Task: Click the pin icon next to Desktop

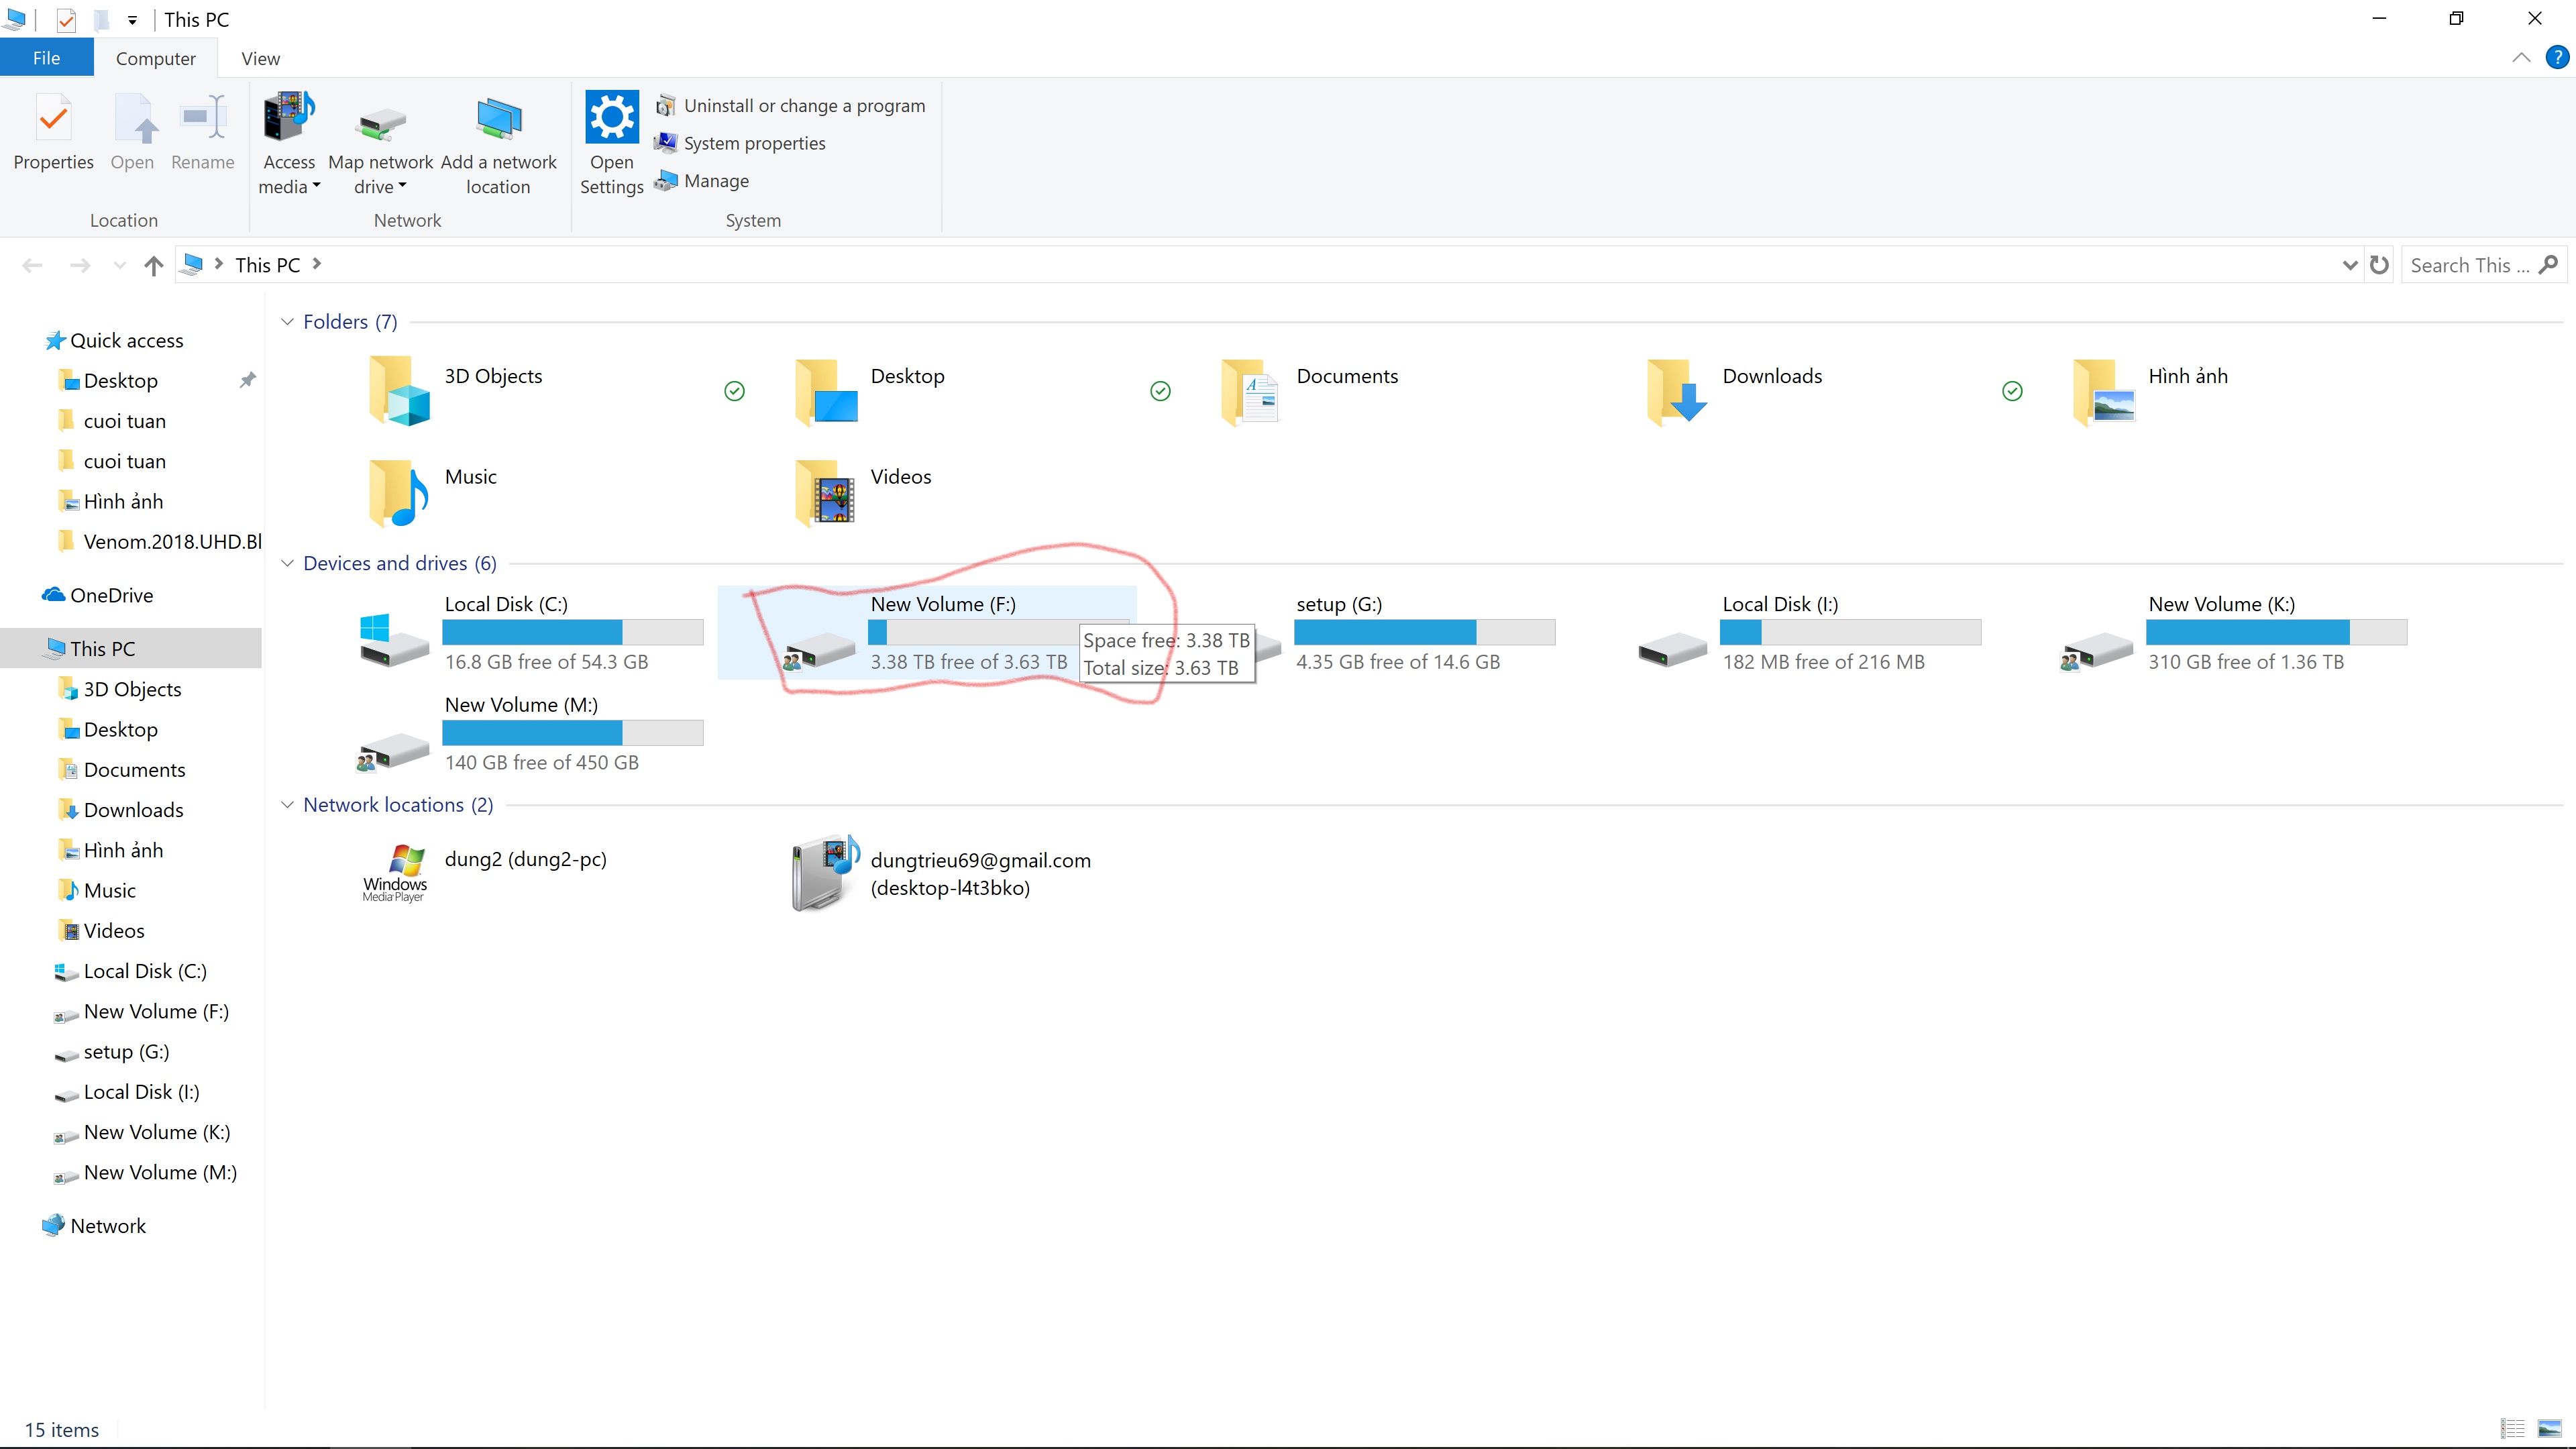Action: 247,381
